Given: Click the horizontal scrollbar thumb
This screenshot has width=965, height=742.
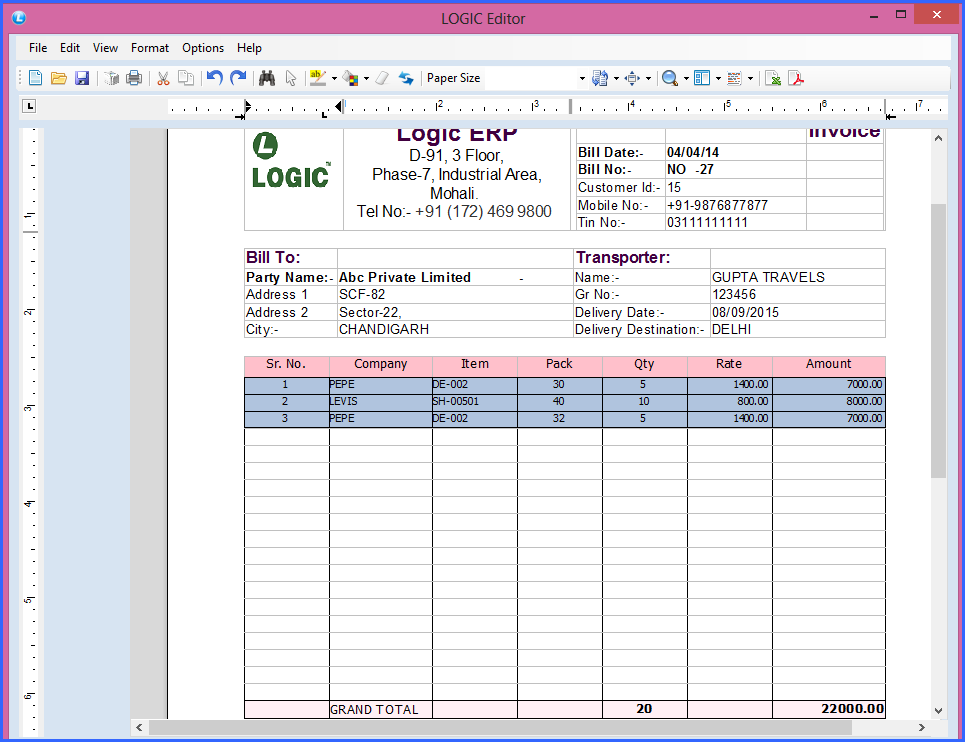Looking at the screenshot, I should pyautogui.click(x=500, y=727).
